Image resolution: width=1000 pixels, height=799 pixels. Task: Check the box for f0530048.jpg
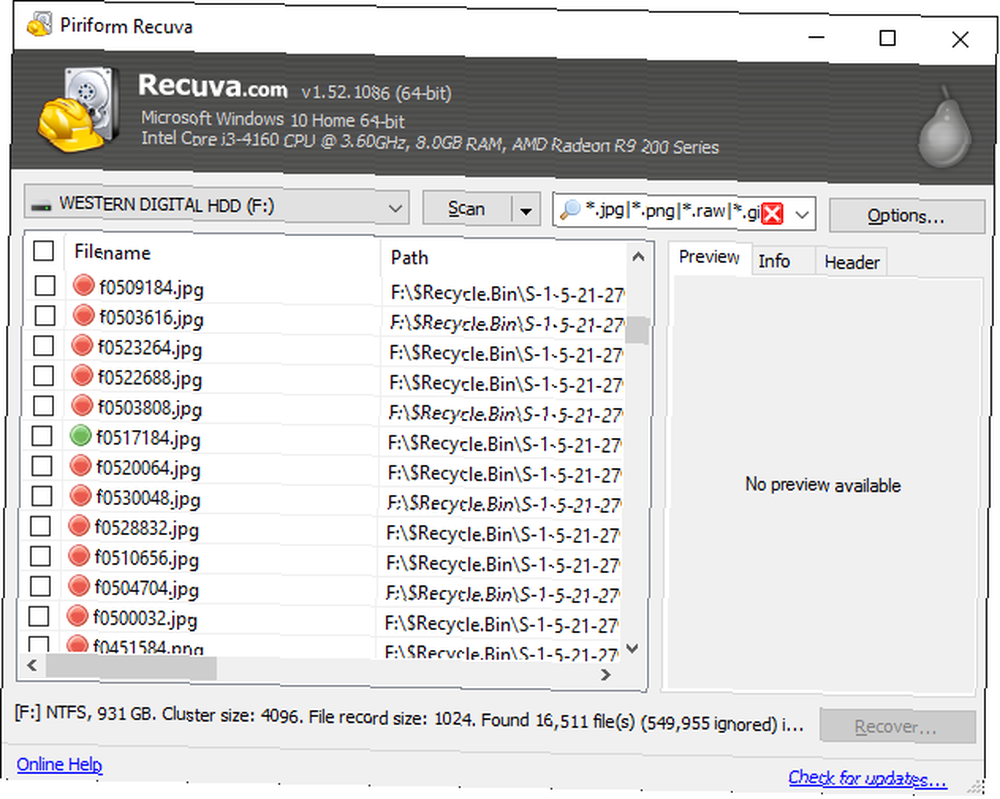pos(42,495)
